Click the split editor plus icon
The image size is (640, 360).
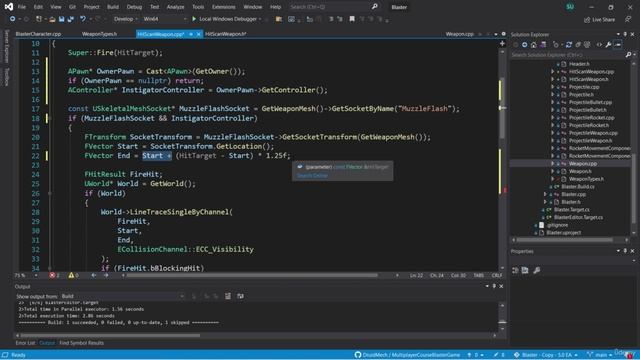pyautogui.click(x=502, y=43)
